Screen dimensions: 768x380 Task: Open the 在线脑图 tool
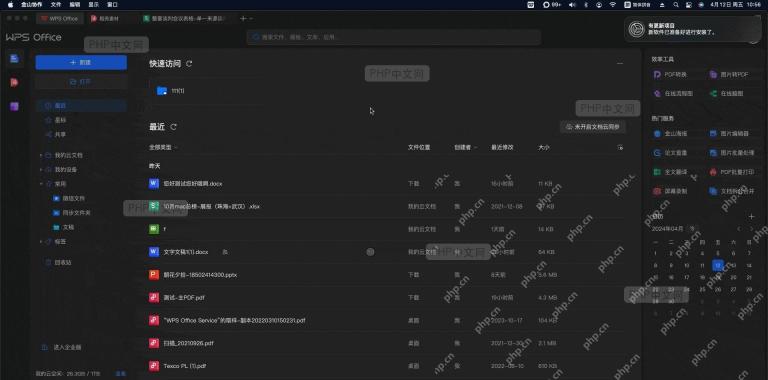coord(727,93)
